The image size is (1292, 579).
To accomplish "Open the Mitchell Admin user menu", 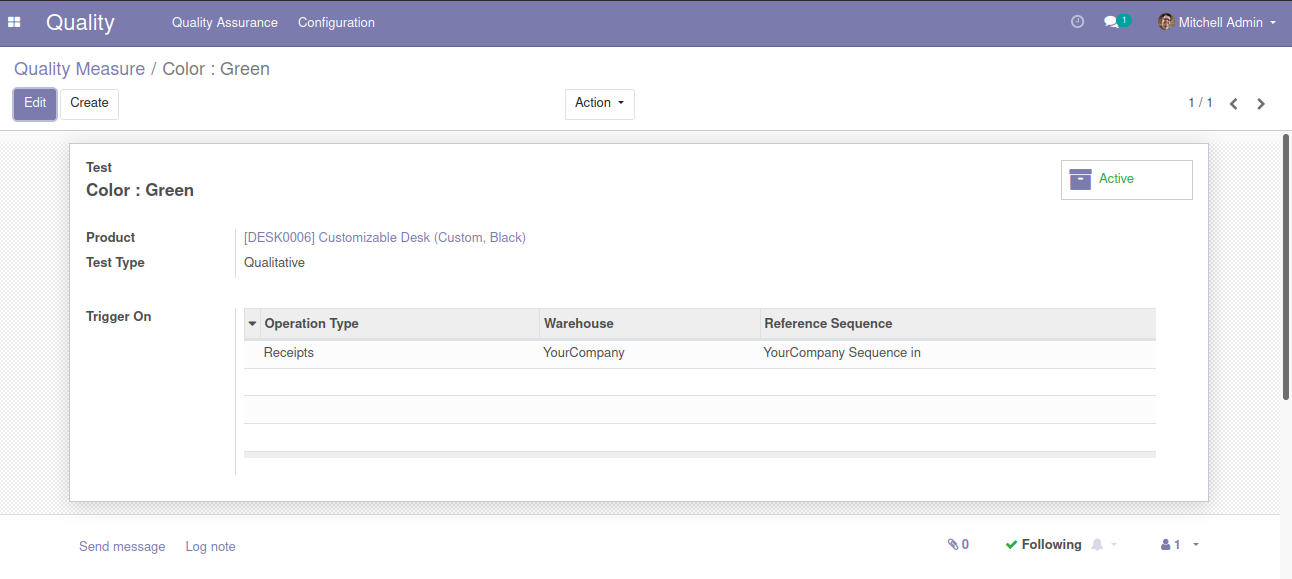I will click(1217, 22).
